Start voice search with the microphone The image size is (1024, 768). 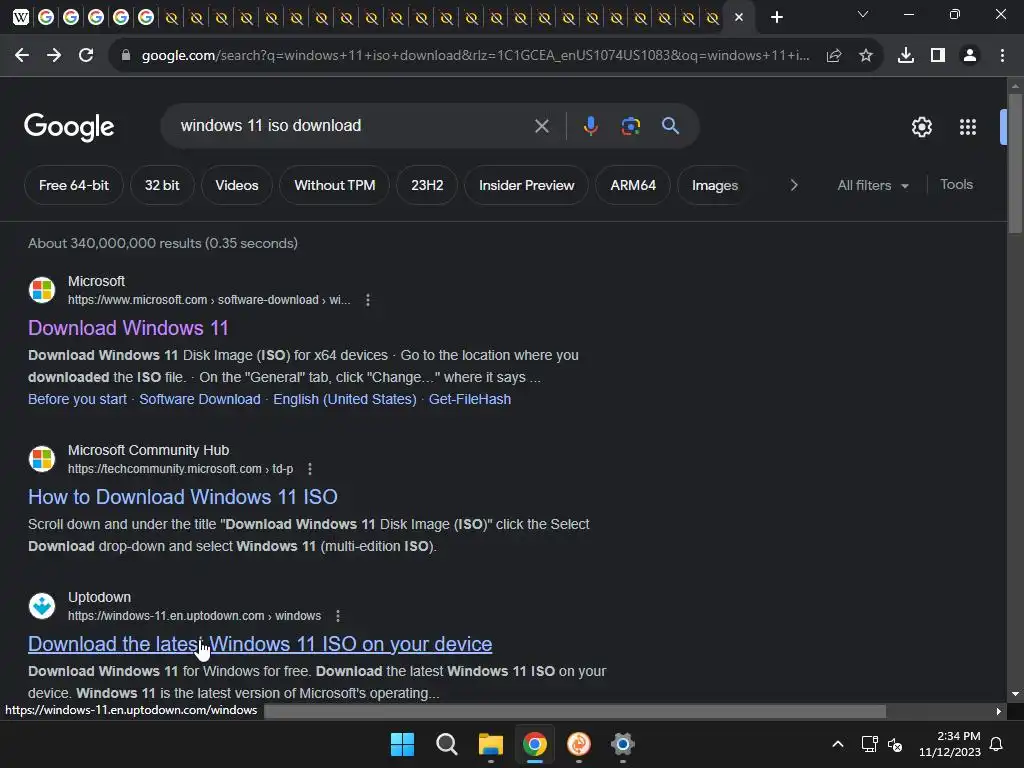point(590,126)
